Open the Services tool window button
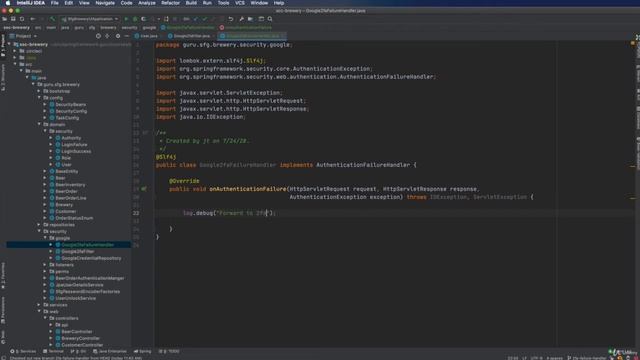Image resolution: width=640 pixels, height=360 pixels. pos(23,351)
